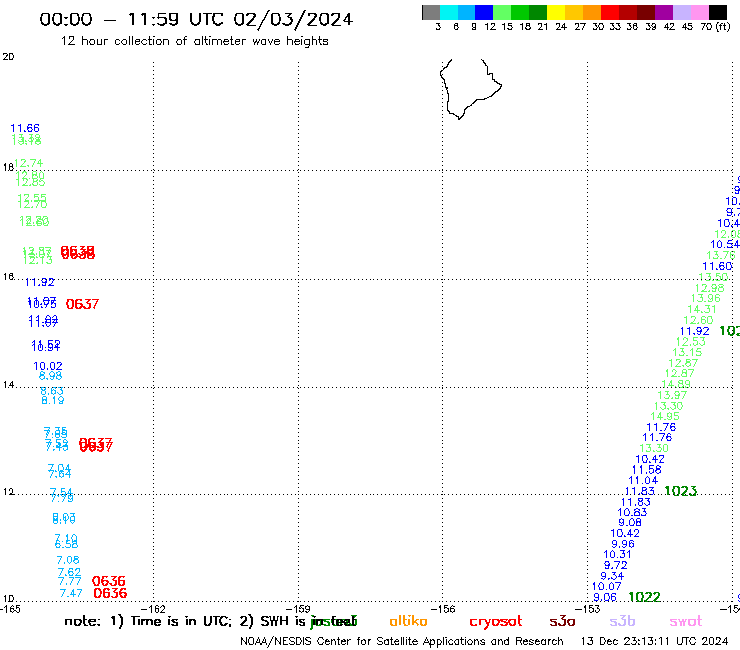Click the wave height value '7.47'
The width and height of the screenshot is (740, 650).
[x=71, y=593]
